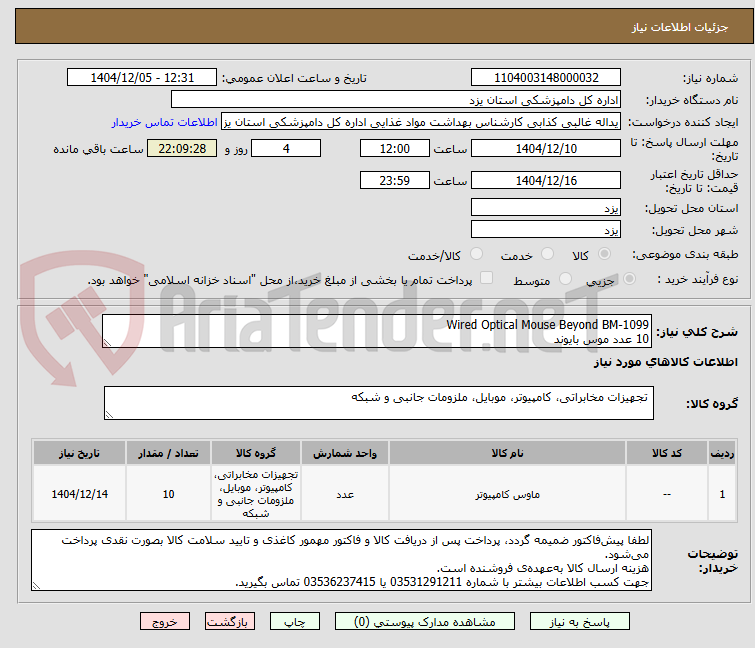Click the remaining days field showing 4
Image resolution: width=755 pixels, height=648 pixels.
pyautogui.click(x=286, y=148)
